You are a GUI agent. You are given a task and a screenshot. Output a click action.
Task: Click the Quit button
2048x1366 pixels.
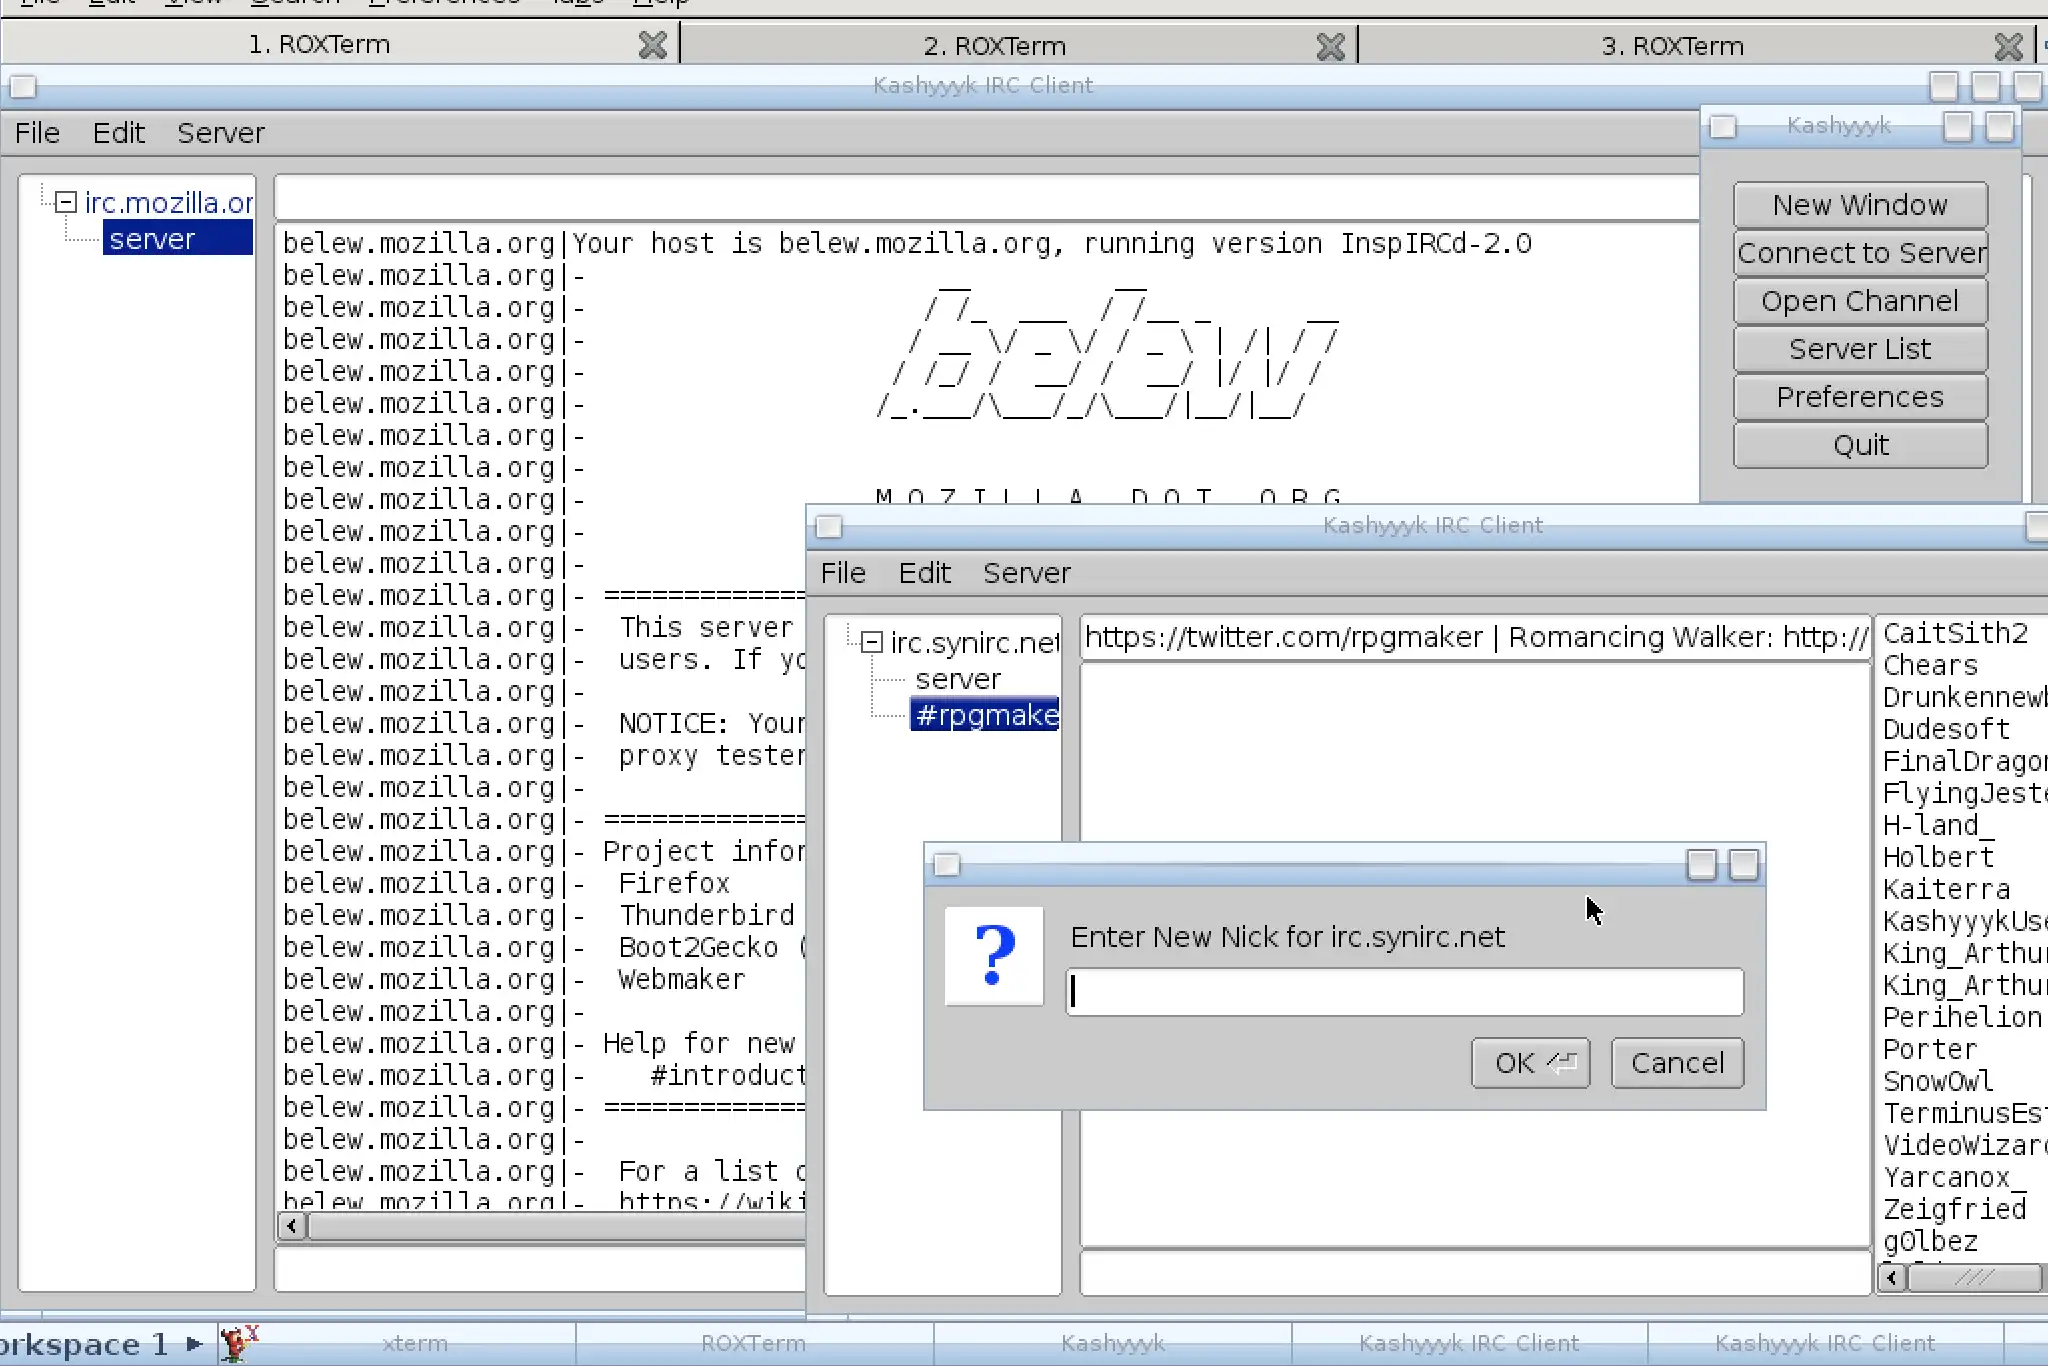pyautogui.click(x=1860, y=445)
